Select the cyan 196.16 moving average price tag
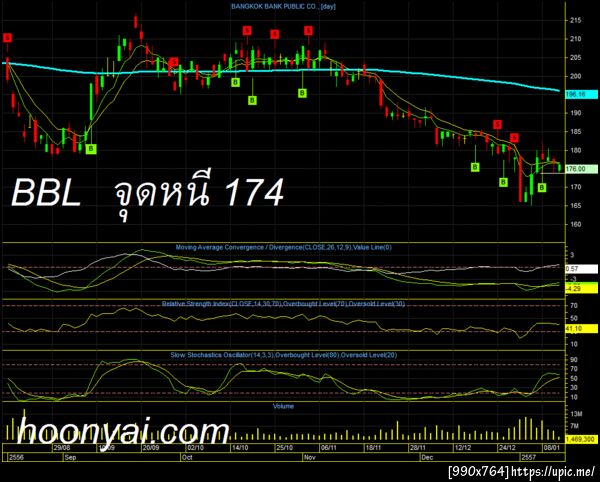 [581, 94]
